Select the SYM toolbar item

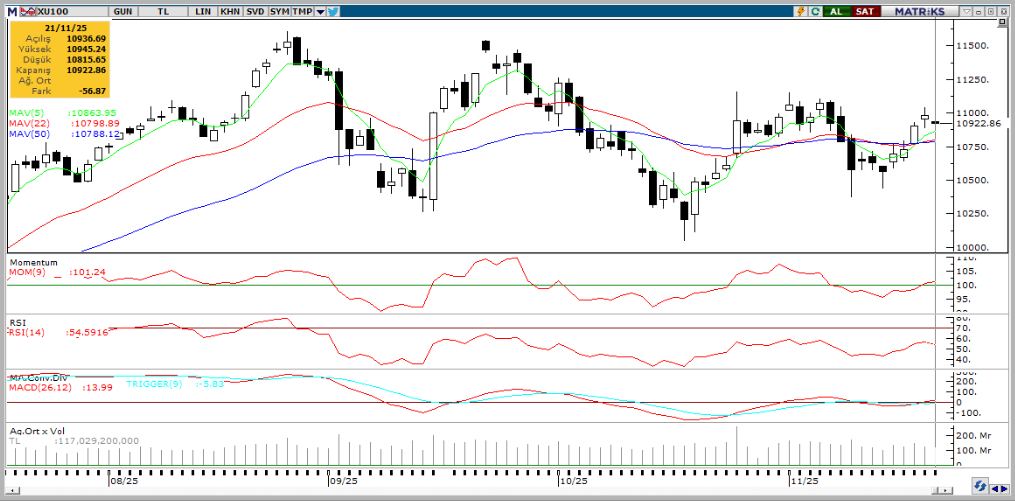(280, 10)
